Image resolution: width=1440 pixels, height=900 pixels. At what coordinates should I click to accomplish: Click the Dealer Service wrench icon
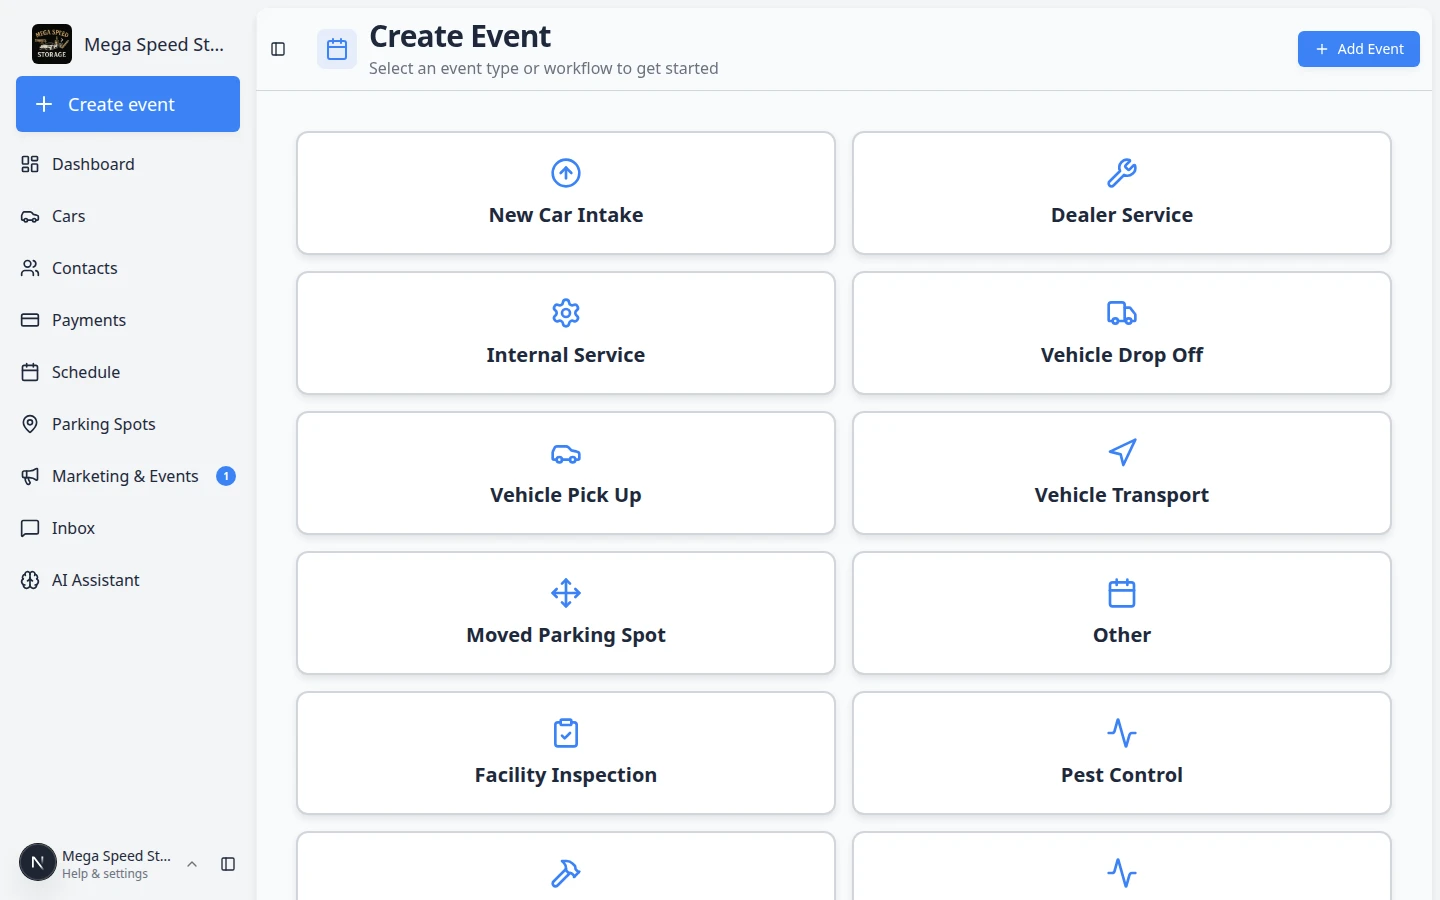click(1122, 173)
